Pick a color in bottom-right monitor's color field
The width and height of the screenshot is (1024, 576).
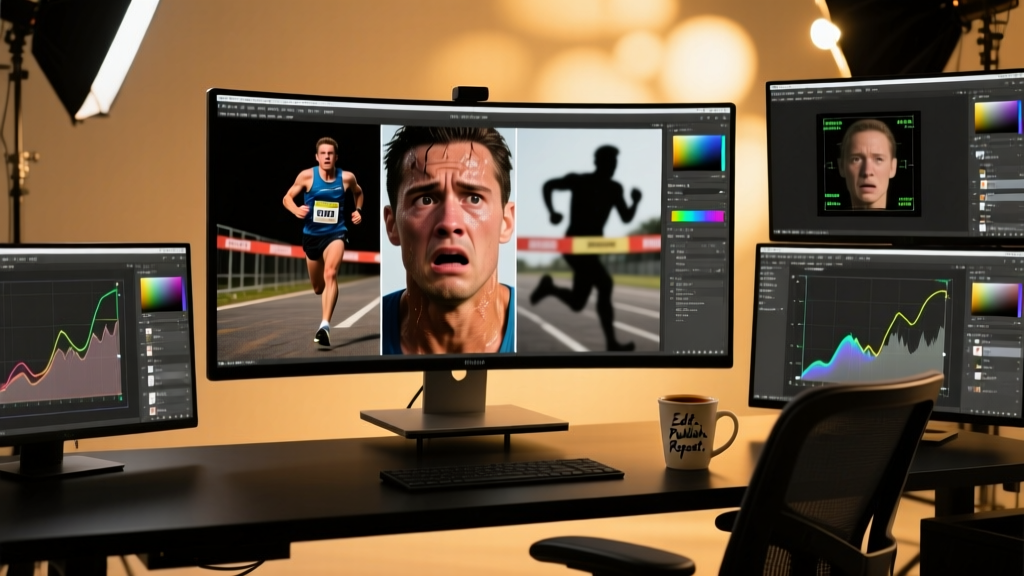(993, 300)
